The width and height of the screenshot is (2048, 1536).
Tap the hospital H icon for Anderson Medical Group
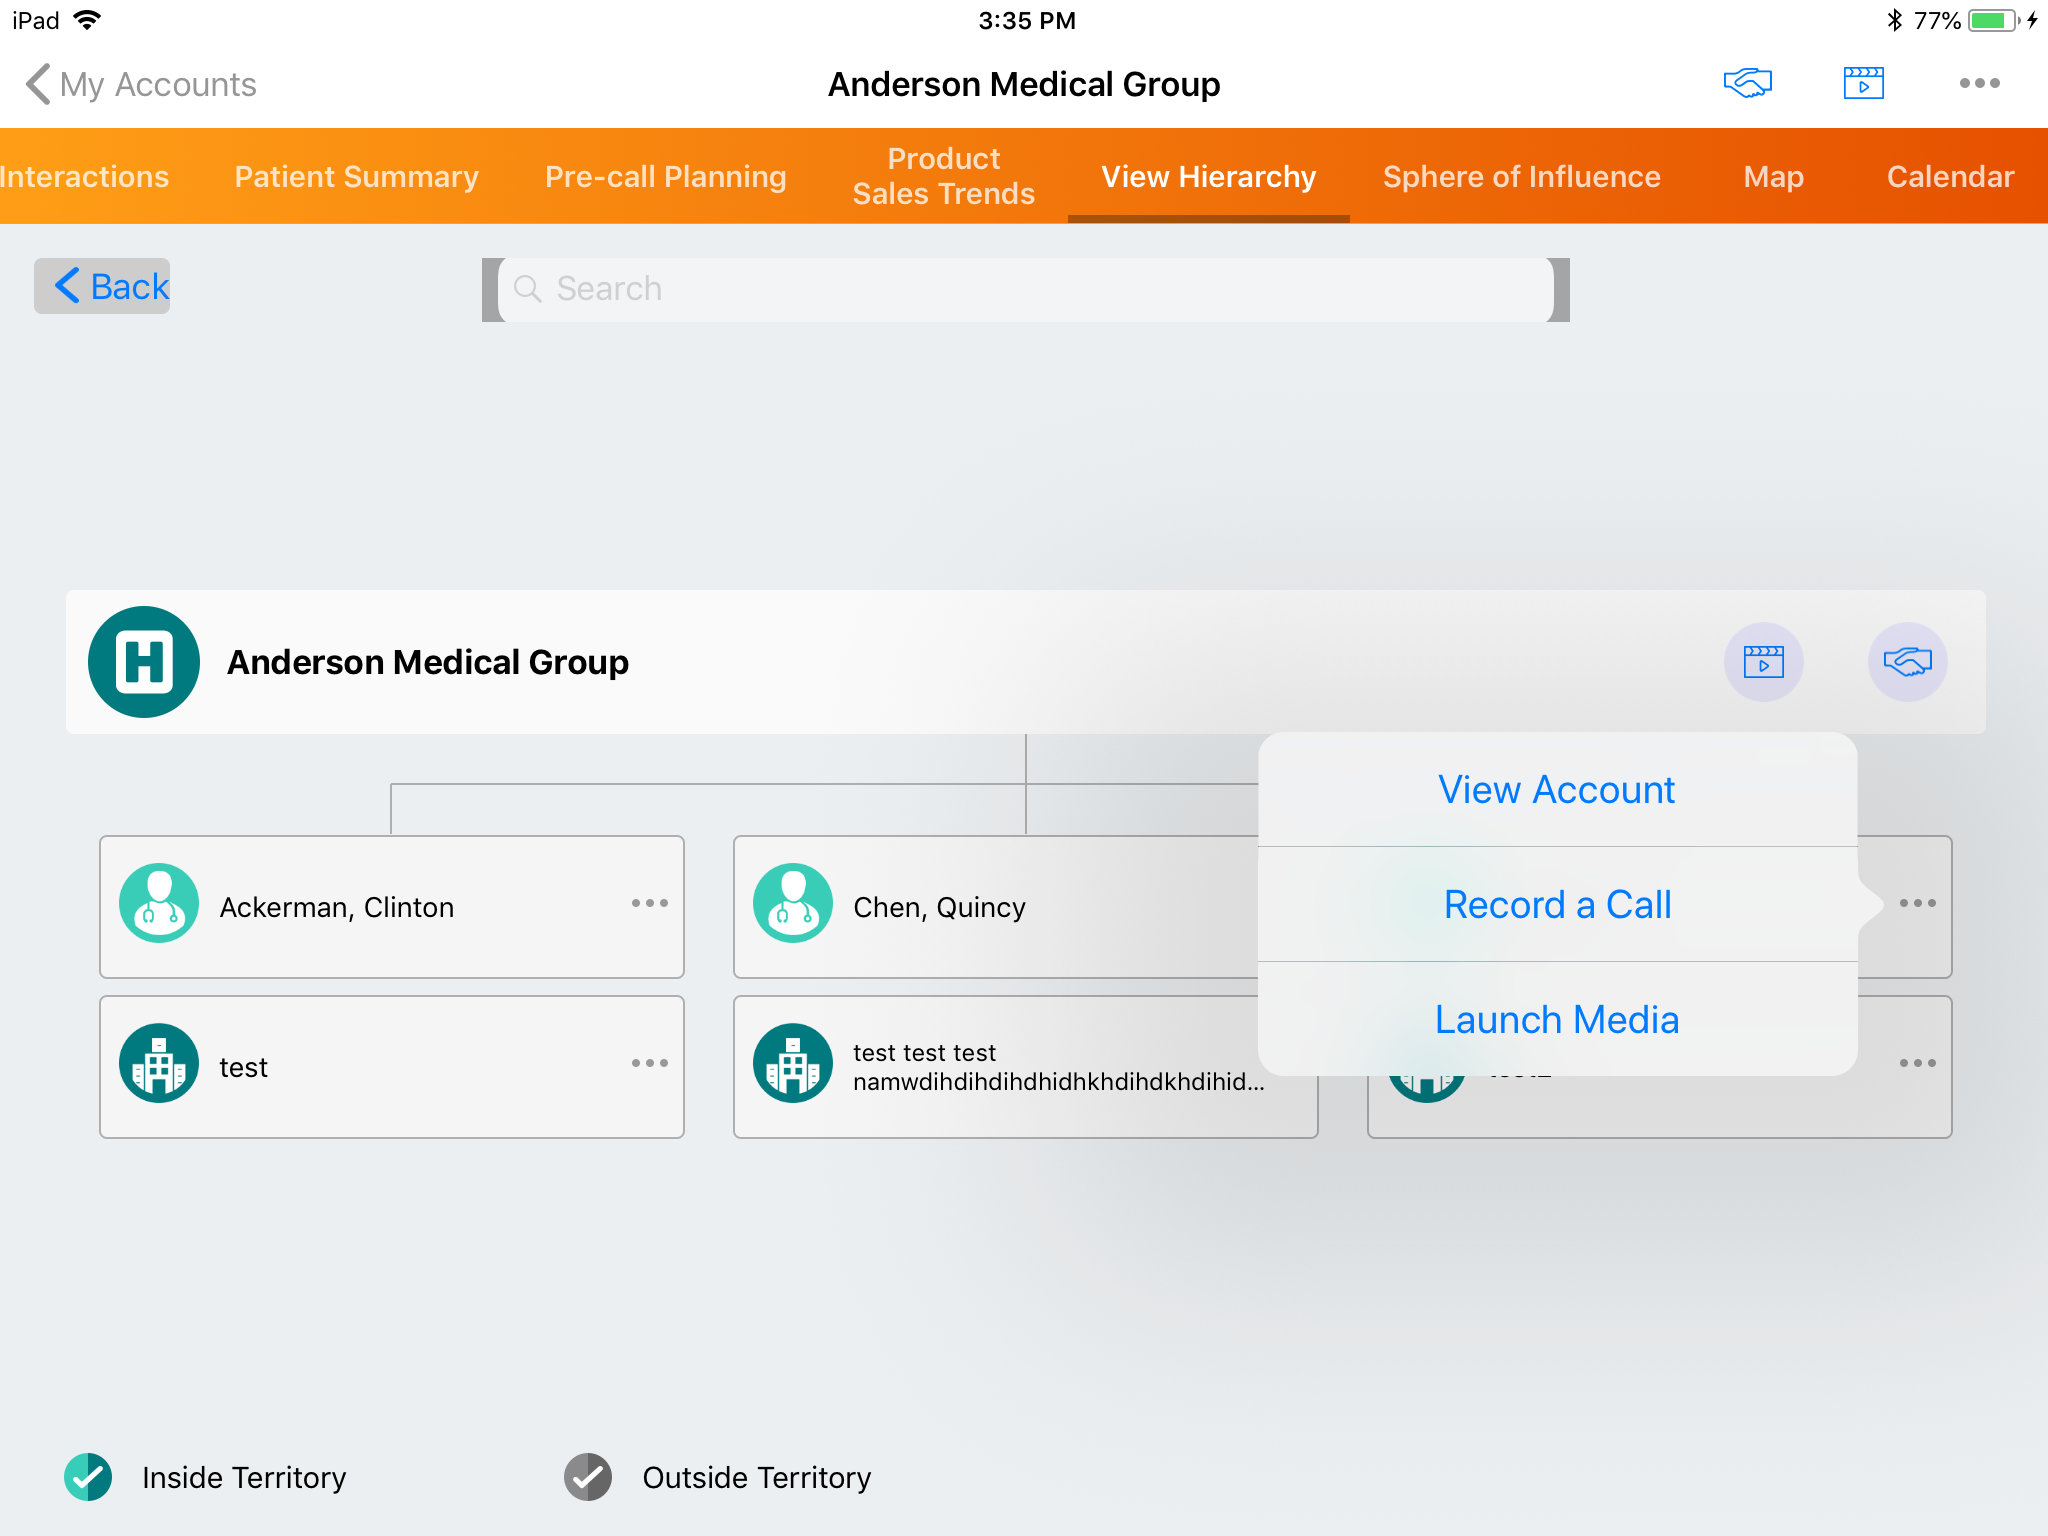tap(144, 662)
